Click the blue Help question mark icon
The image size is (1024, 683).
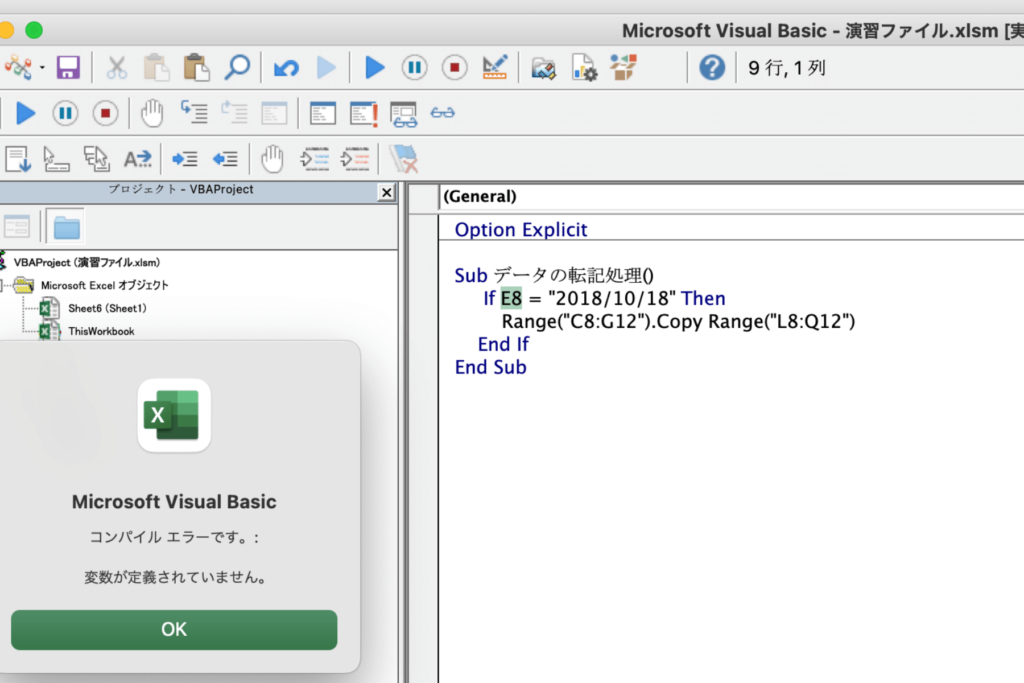click(711, 68)
